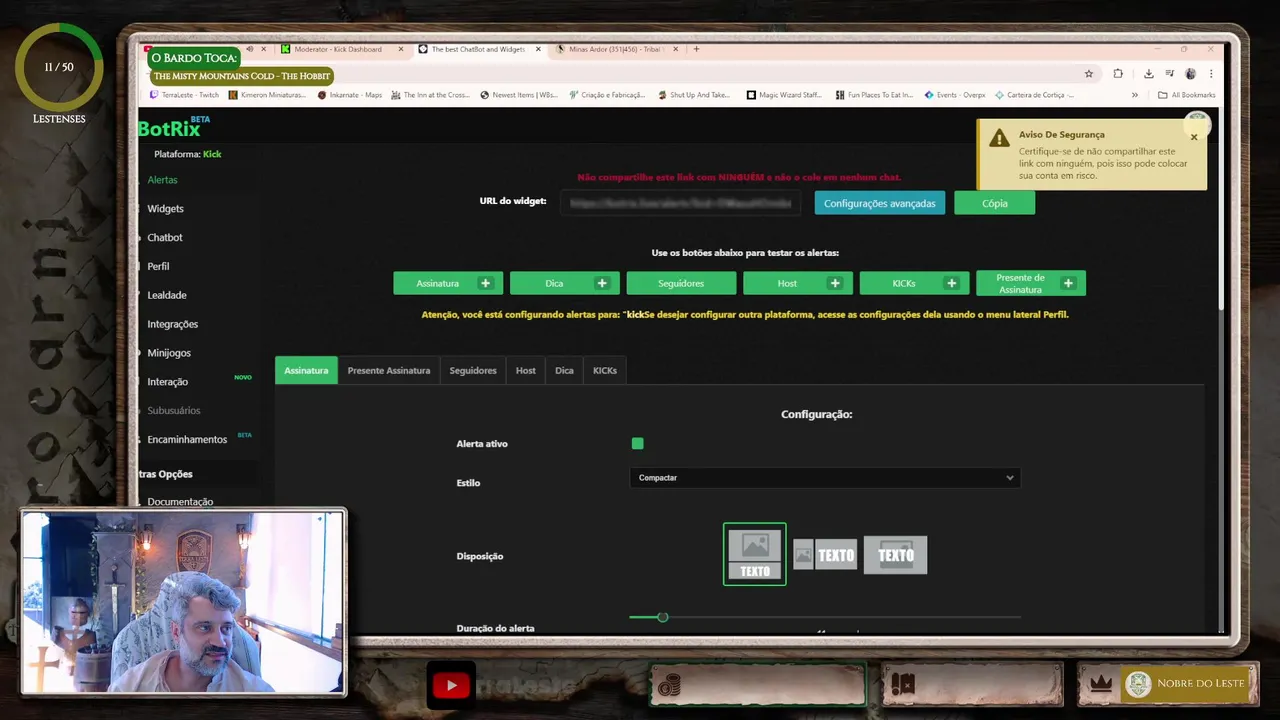Open a new browser tab
1280x720 pixels.
pyautogui.click(x=696, y=49)
